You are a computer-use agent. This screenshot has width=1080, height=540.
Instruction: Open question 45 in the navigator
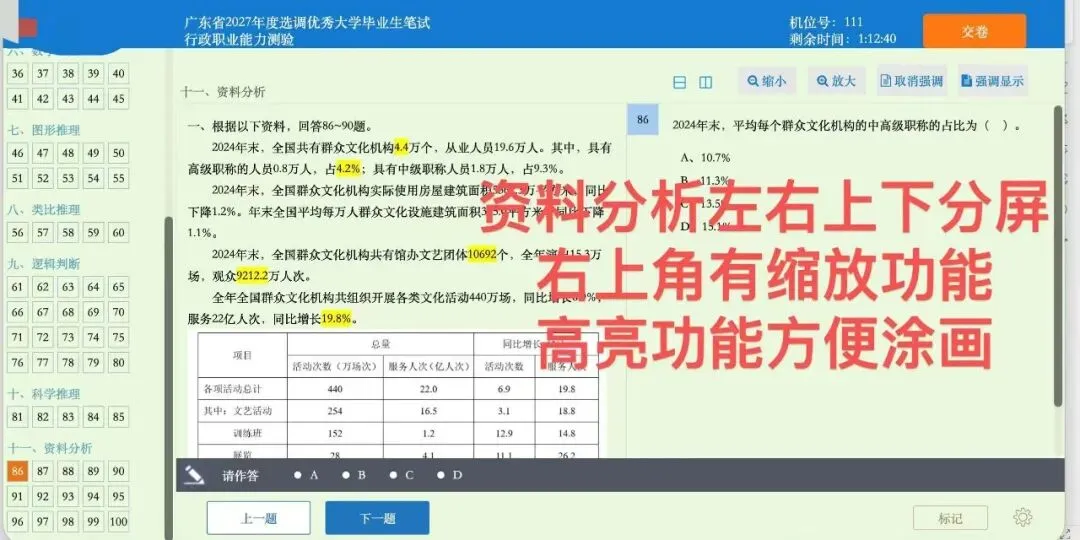(118, 98)
